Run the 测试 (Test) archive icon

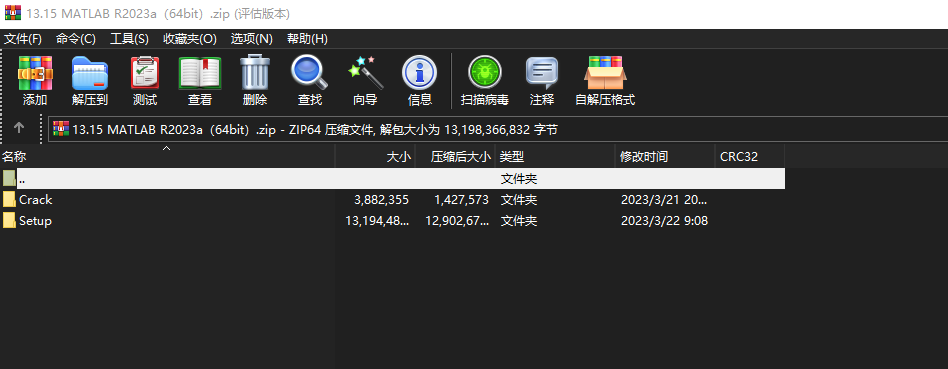145,73
